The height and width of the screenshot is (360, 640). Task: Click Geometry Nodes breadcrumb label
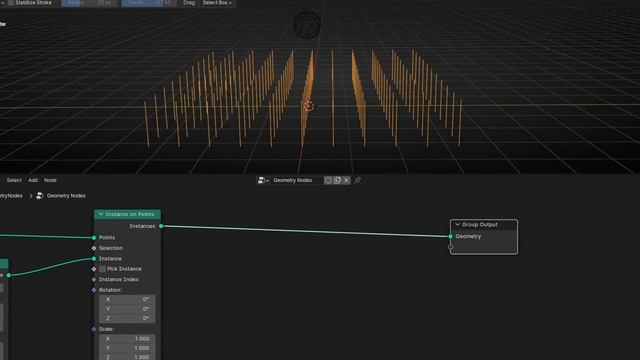pyautogui.click(x=66, y=196)
